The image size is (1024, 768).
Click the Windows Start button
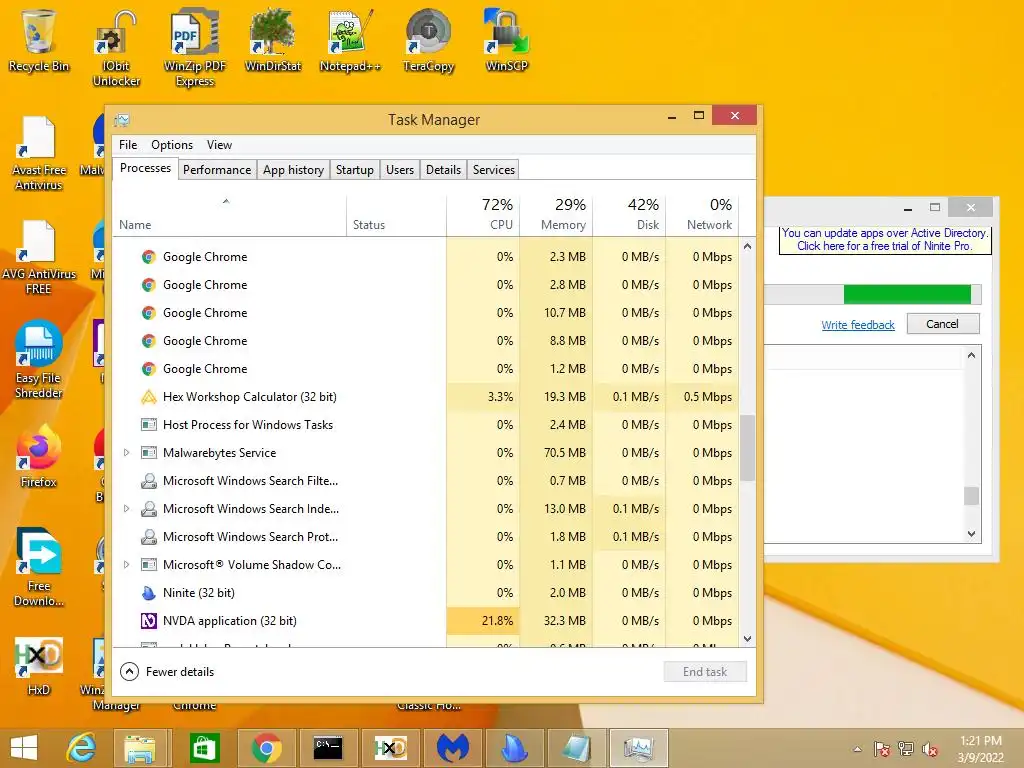[x=24, y=748]
